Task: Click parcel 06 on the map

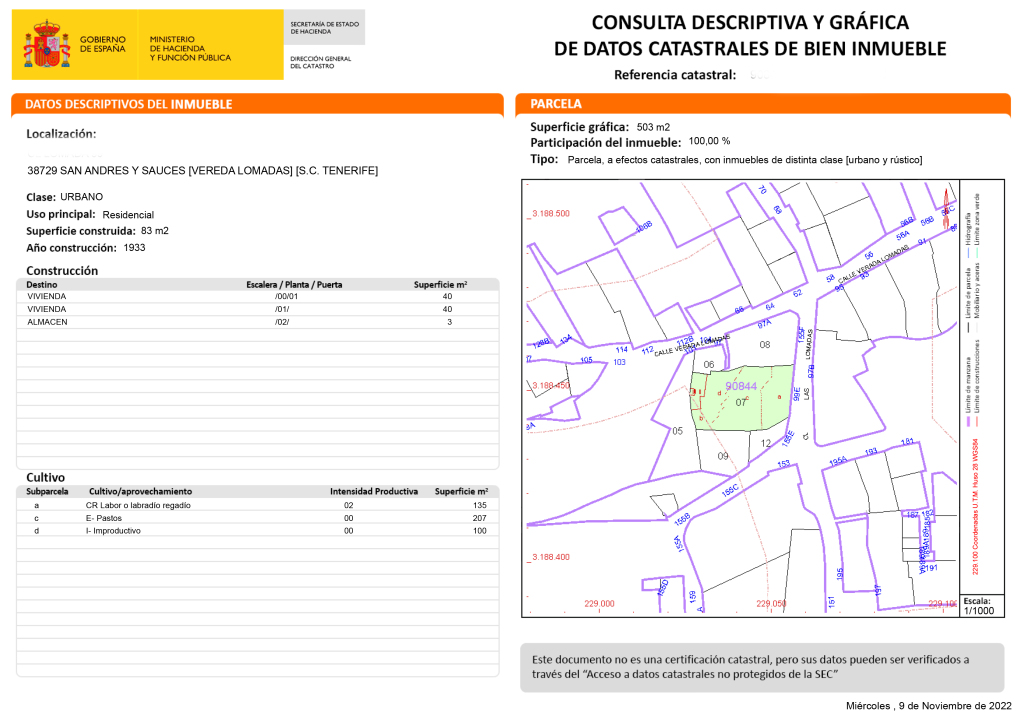Action: click(709, 364)
